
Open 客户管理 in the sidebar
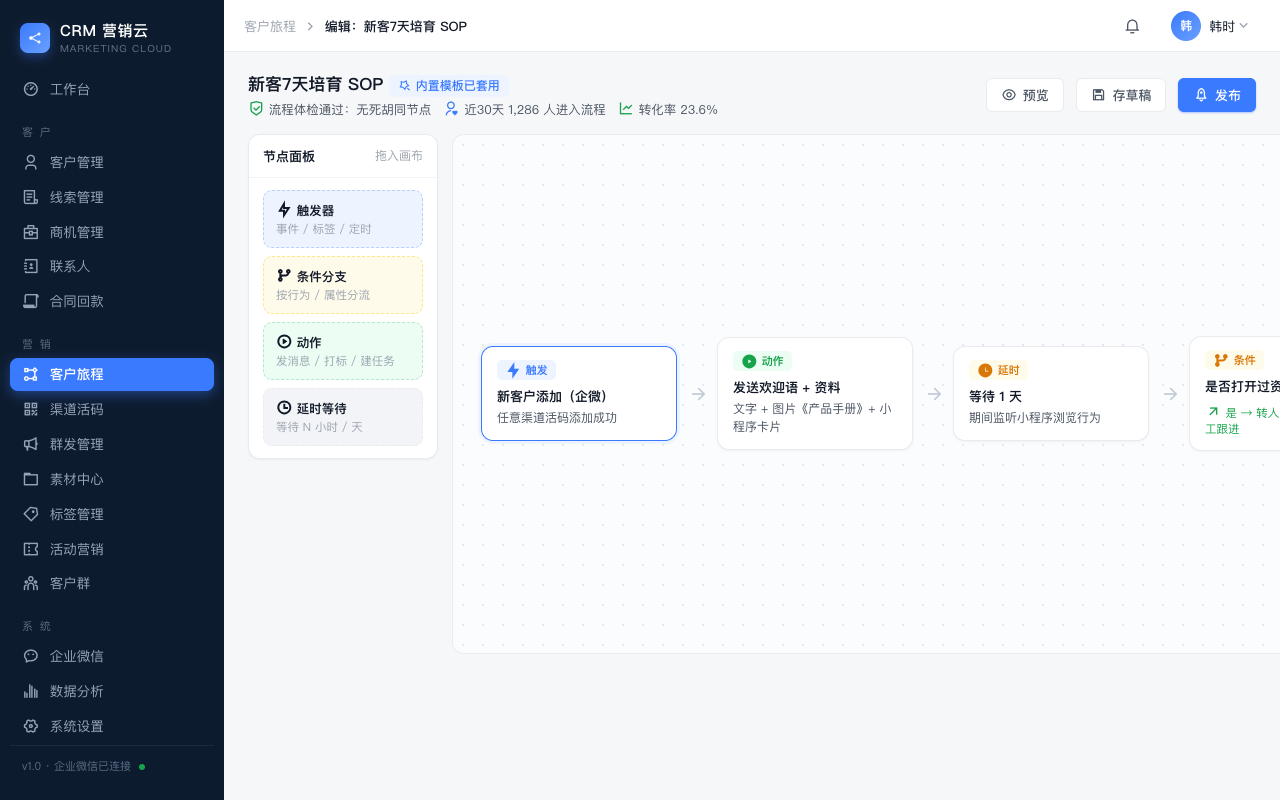click(112, 162)
